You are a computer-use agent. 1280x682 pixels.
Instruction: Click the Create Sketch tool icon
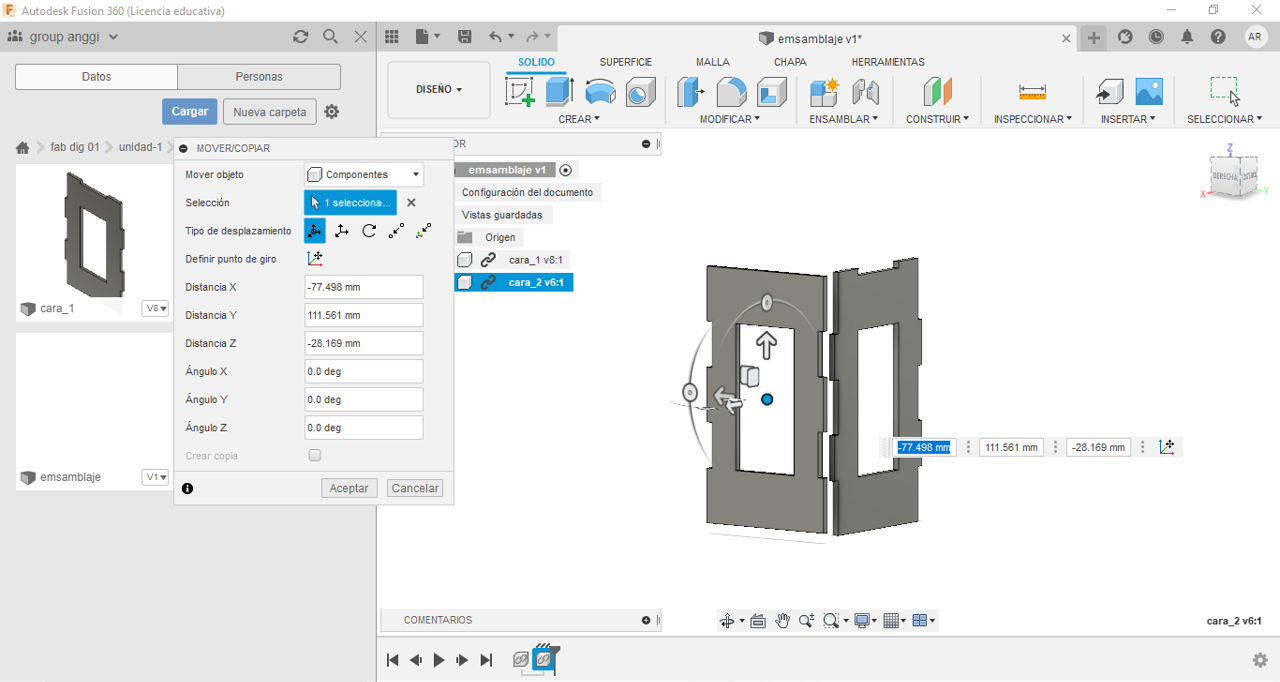point(520,92)
